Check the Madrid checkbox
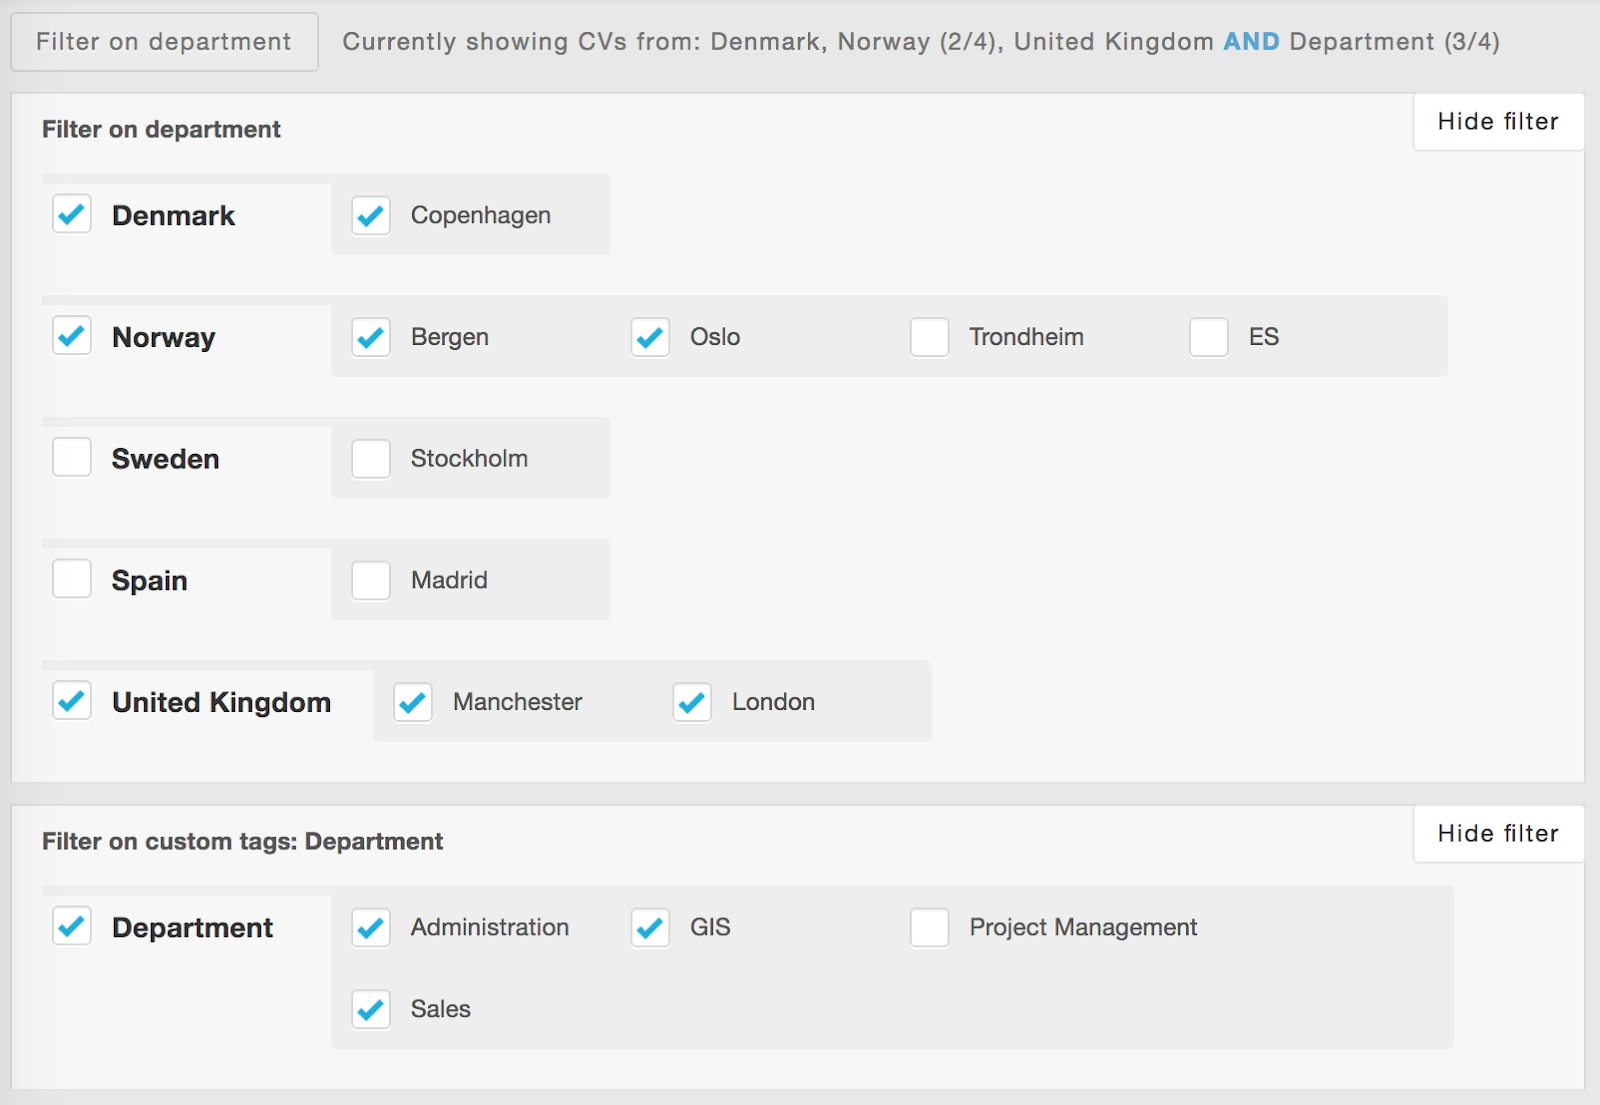 pos(371,580)
